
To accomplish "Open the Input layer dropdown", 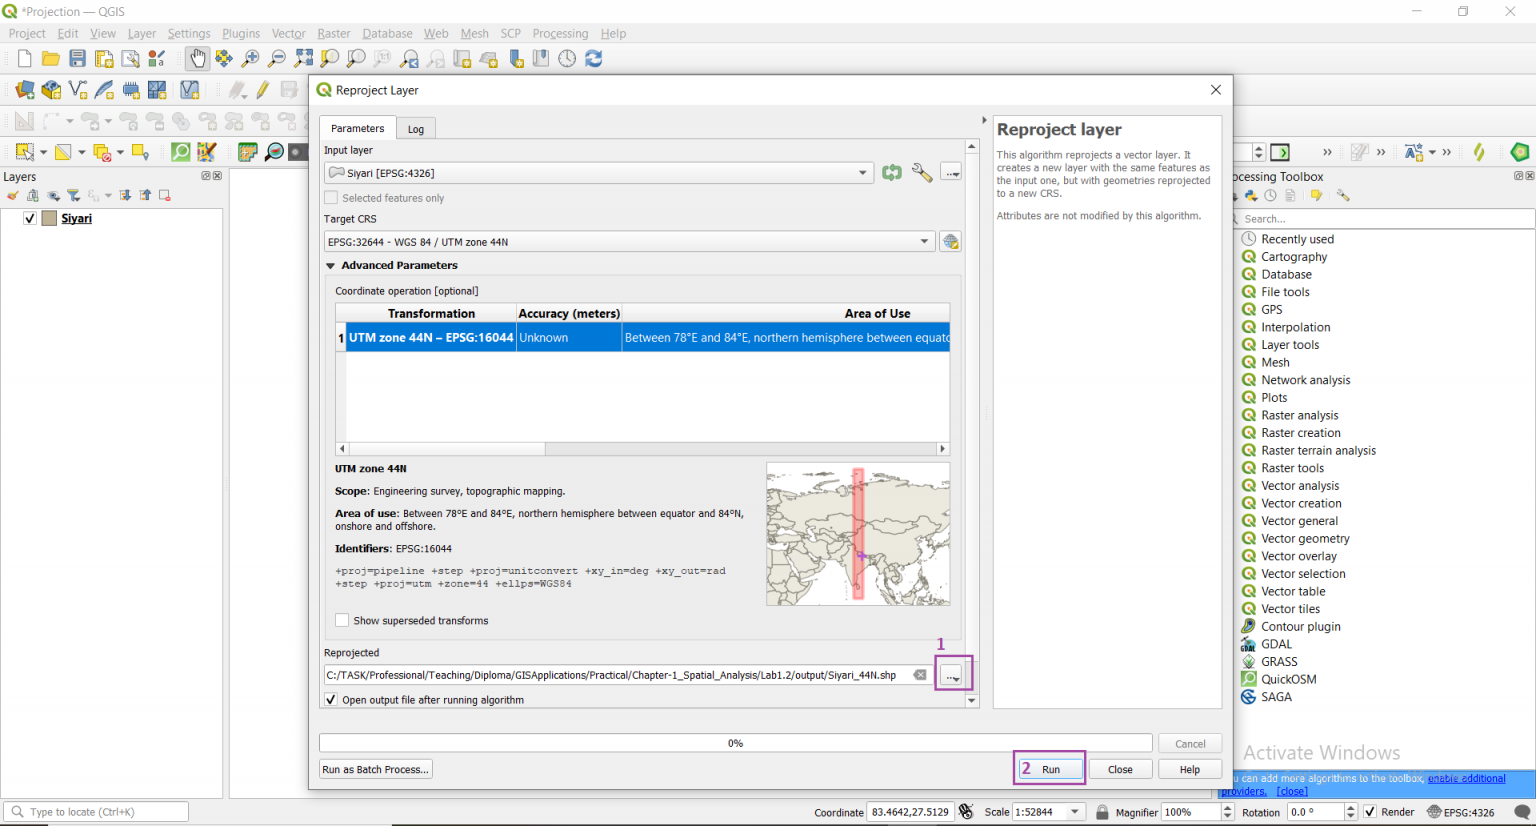I will 862,172.
